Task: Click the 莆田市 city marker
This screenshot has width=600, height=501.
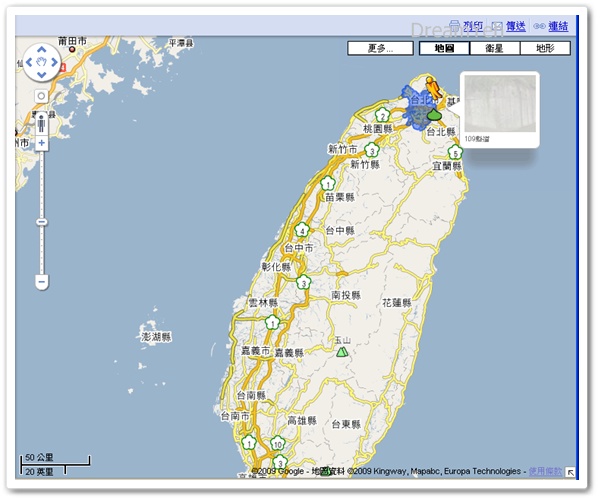Action: (x=72, y=49)
